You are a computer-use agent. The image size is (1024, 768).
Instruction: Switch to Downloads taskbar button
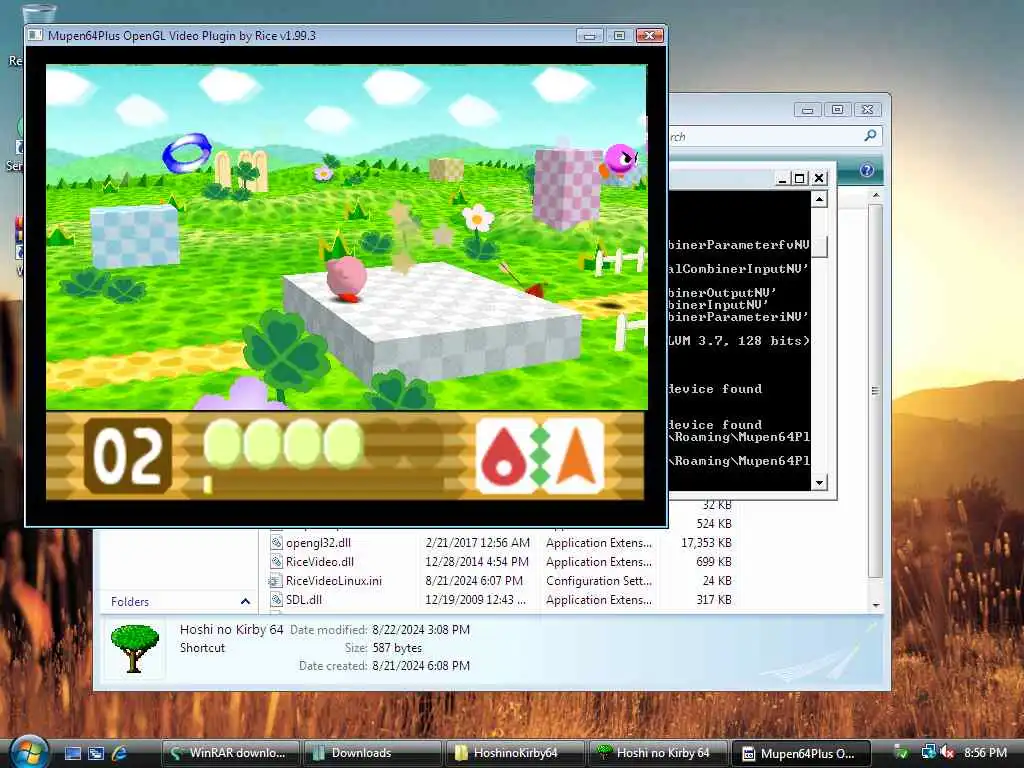(372, 753)
